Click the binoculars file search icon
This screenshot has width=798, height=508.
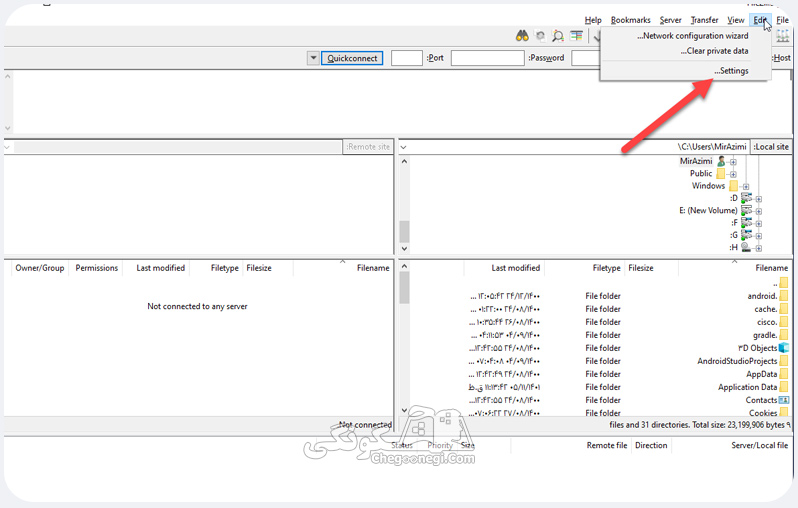522,36
